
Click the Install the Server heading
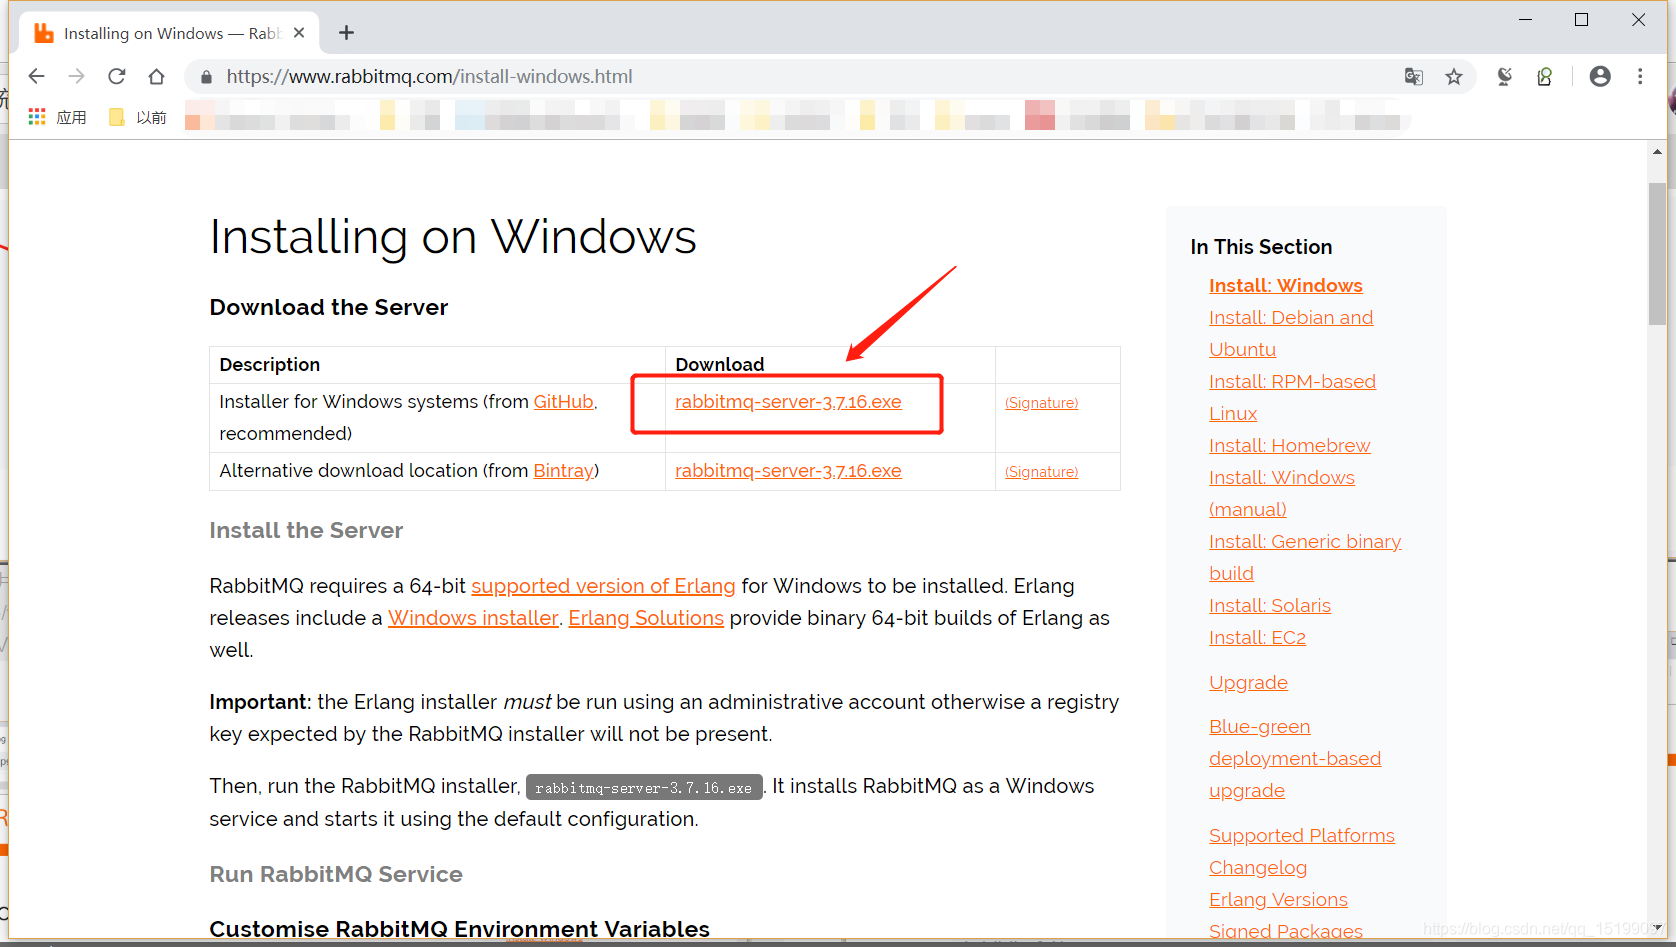tap(306, 531)
